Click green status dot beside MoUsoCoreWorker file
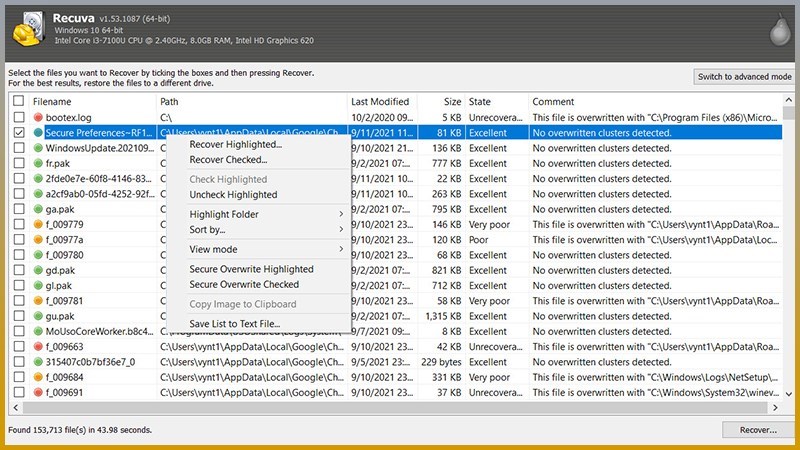The width and height of the screenshot is (800, 450). pos(38,331)
